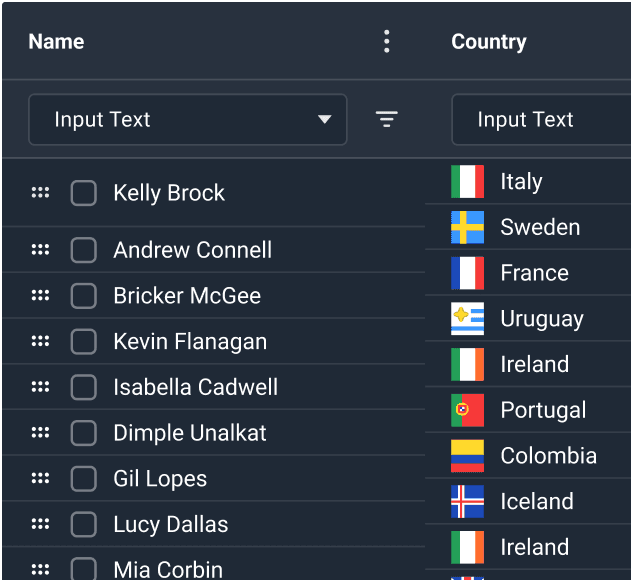
Task: Grab the drag handle for Kelly Brock
Action: click(40, 193)
